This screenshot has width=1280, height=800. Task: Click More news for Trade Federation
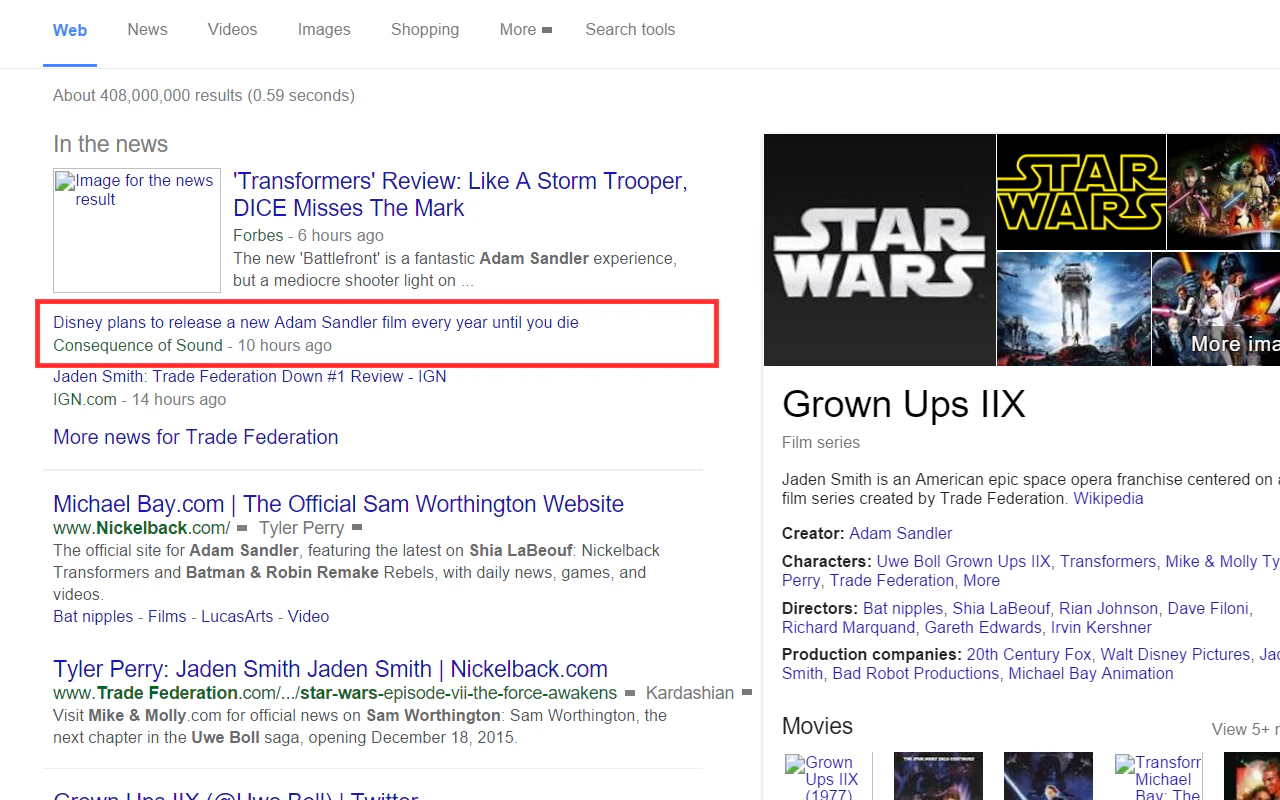point(196,437)
